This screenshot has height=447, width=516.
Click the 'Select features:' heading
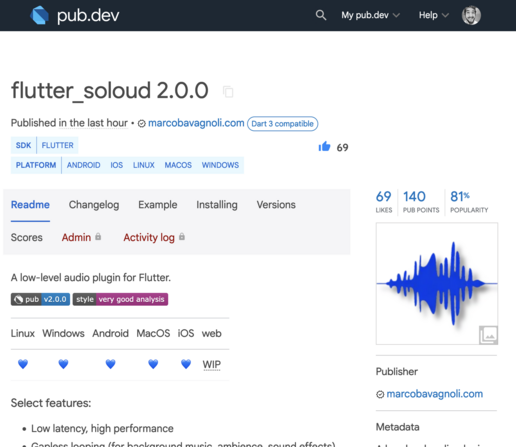[51, 403]
